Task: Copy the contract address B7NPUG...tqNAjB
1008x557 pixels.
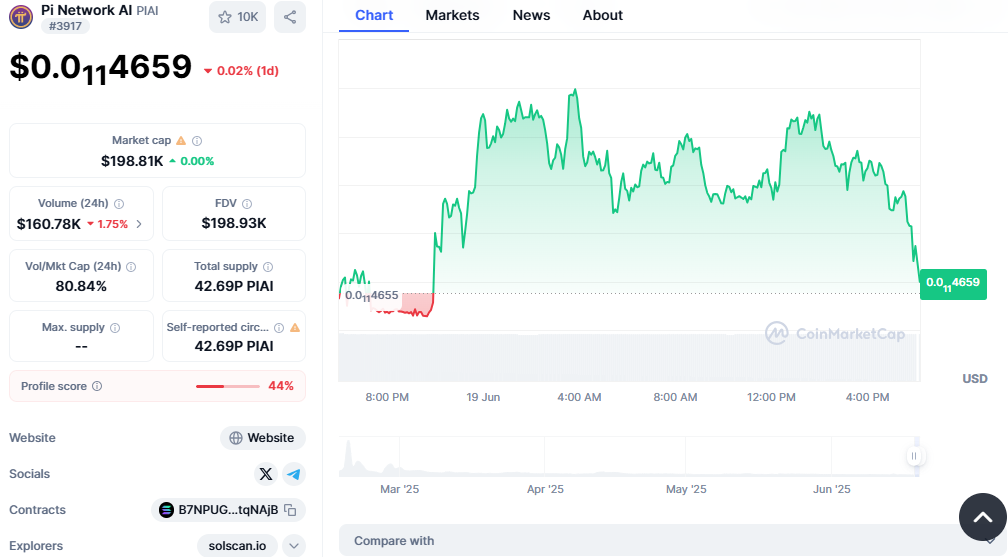Action: pos(291,510)
